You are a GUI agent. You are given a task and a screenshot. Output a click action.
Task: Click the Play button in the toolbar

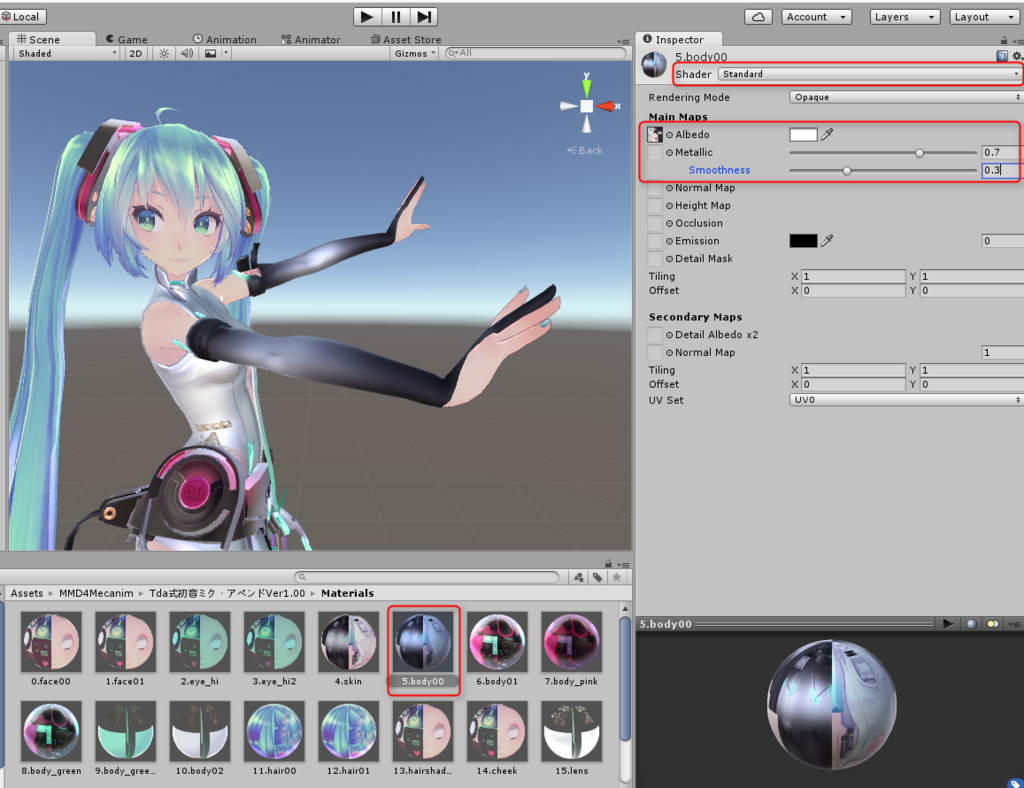click(x=367, y=17)
